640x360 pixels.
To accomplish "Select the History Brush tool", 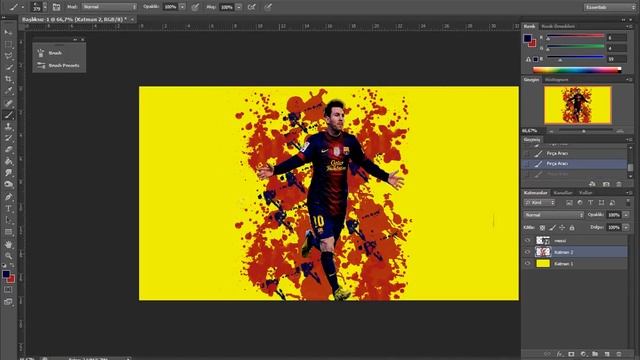I will 8,138.
